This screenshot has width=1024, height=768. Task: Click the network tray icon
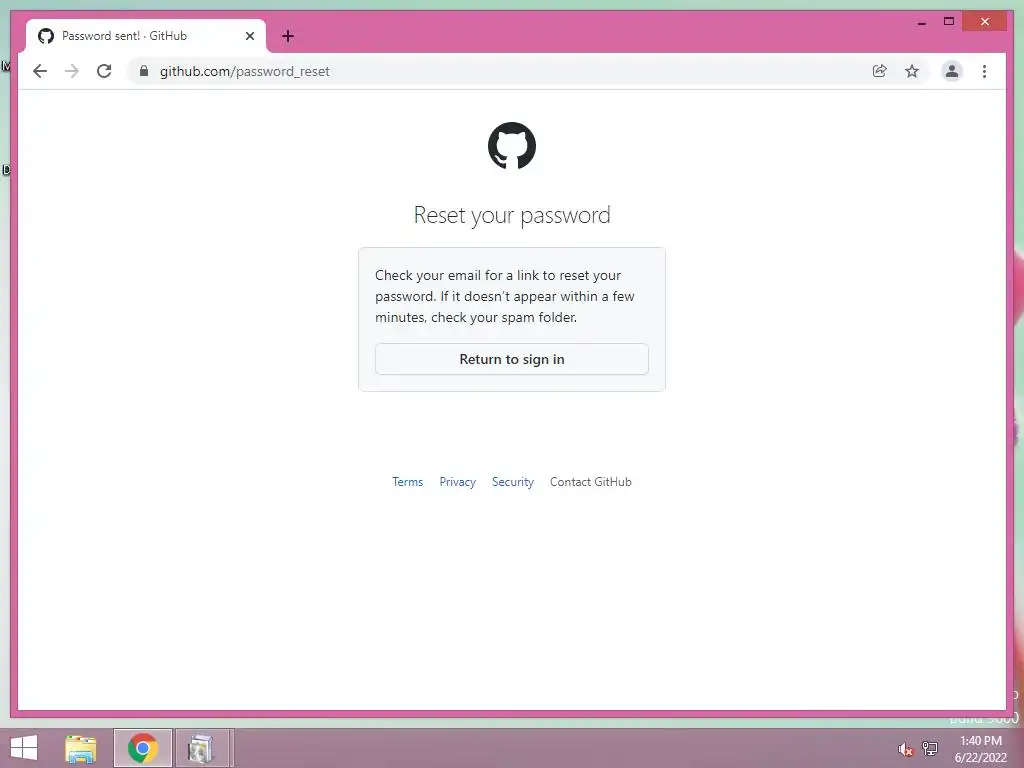point(930,748)
